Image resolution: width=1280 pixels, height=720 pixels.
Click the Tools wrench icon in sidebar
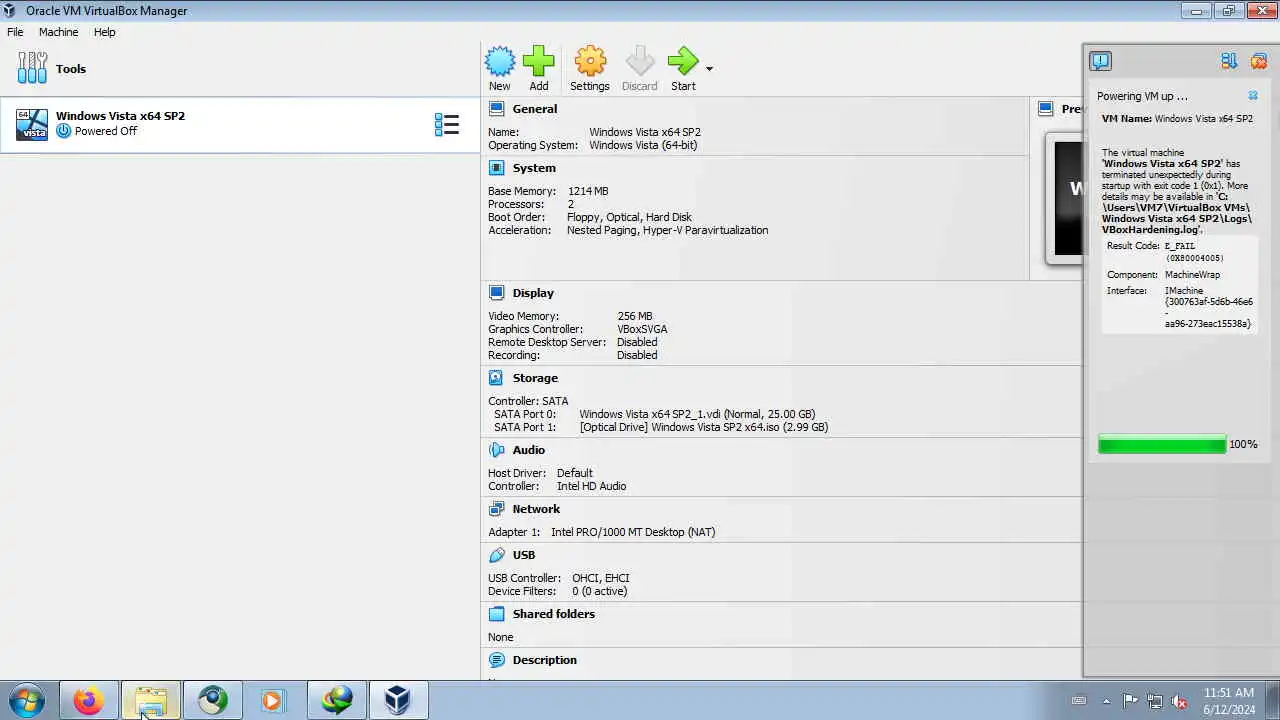(x=32, y=68)
